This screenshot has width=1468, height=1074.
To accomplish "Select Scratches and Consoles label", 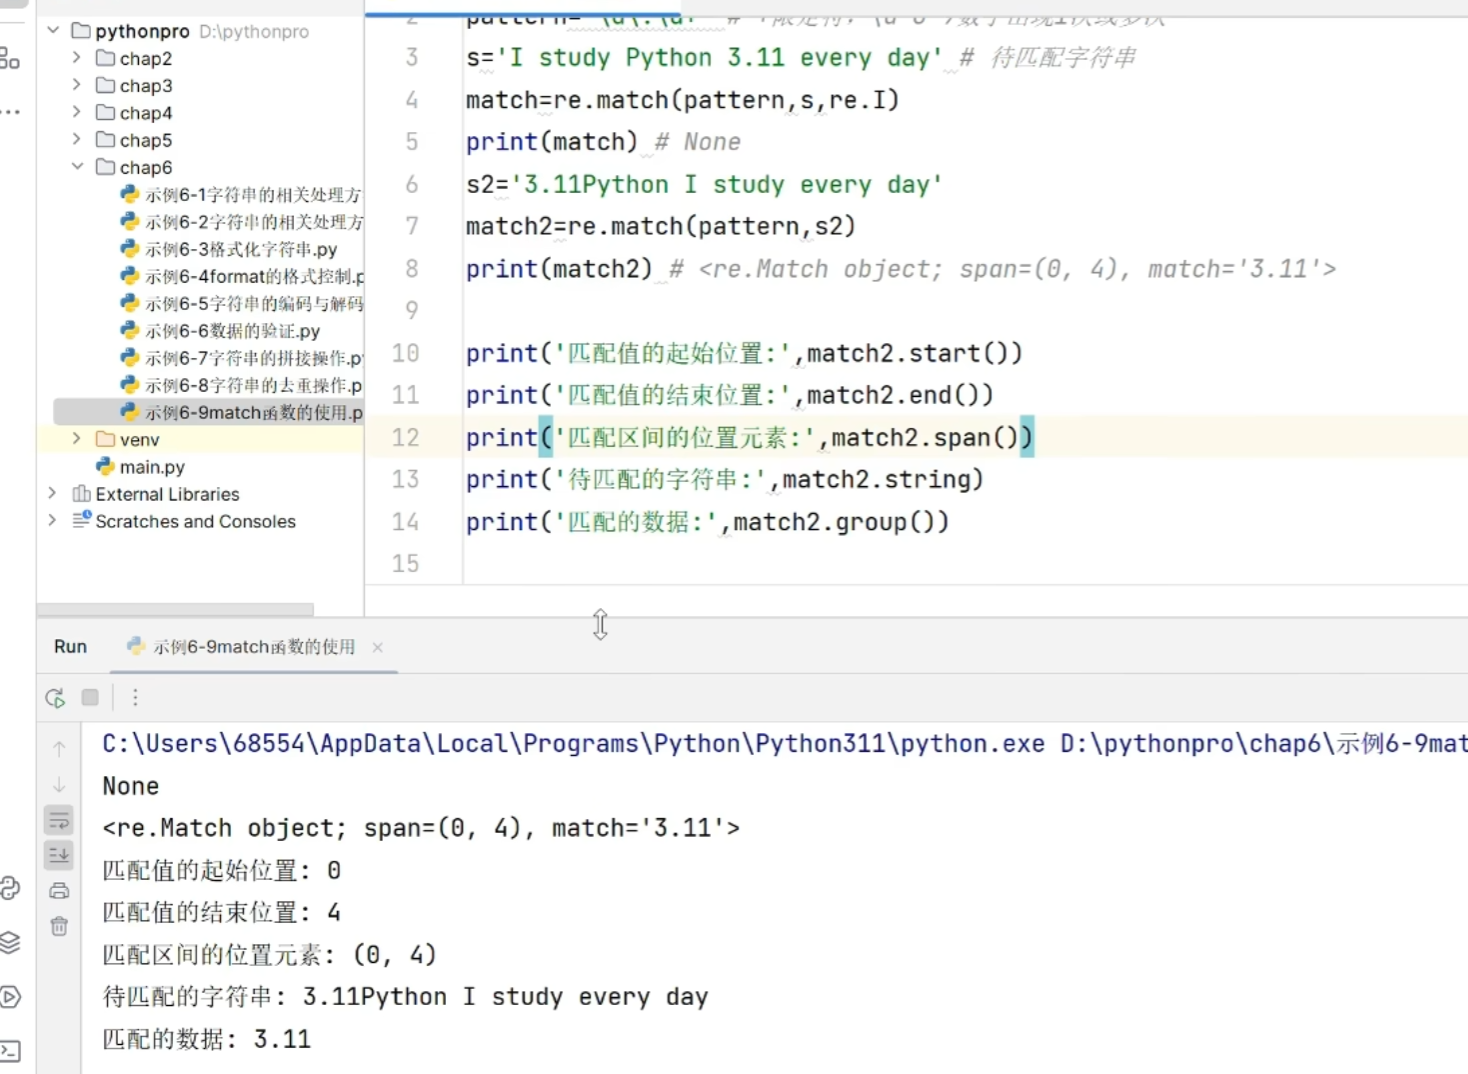I will pos(195,521).
